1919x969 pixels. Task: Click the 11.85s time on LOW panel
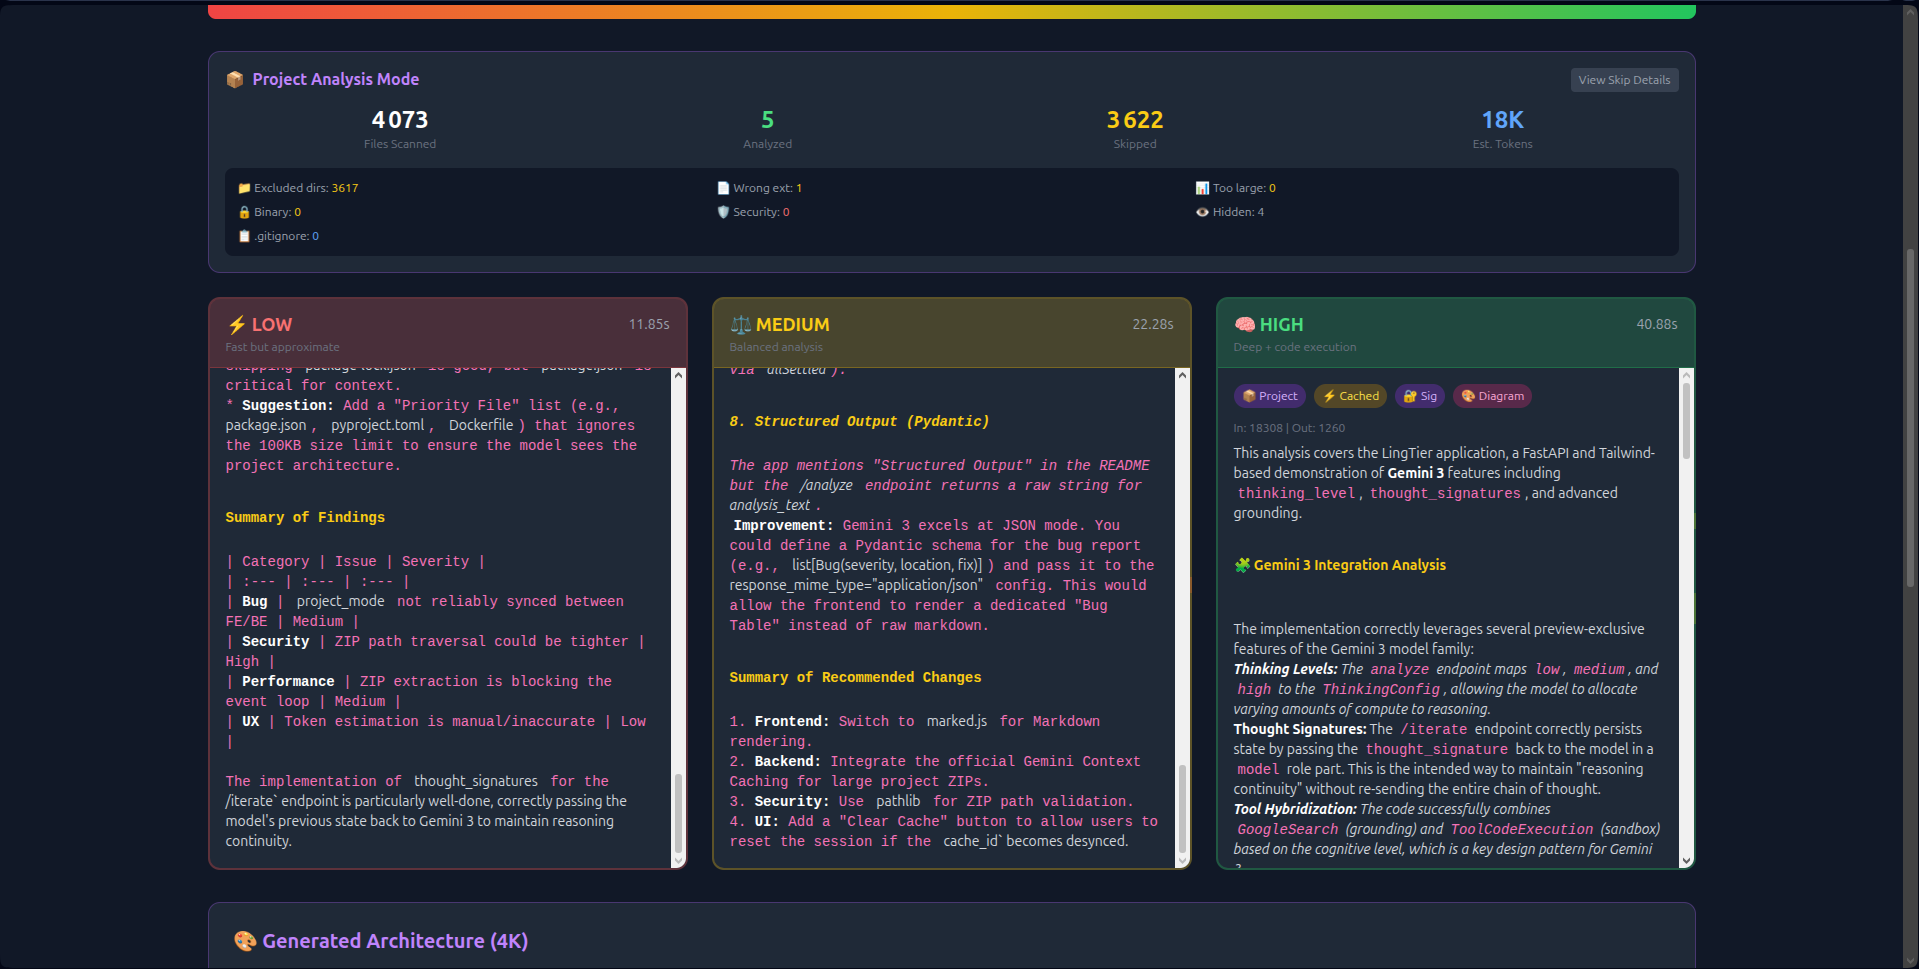649,324
